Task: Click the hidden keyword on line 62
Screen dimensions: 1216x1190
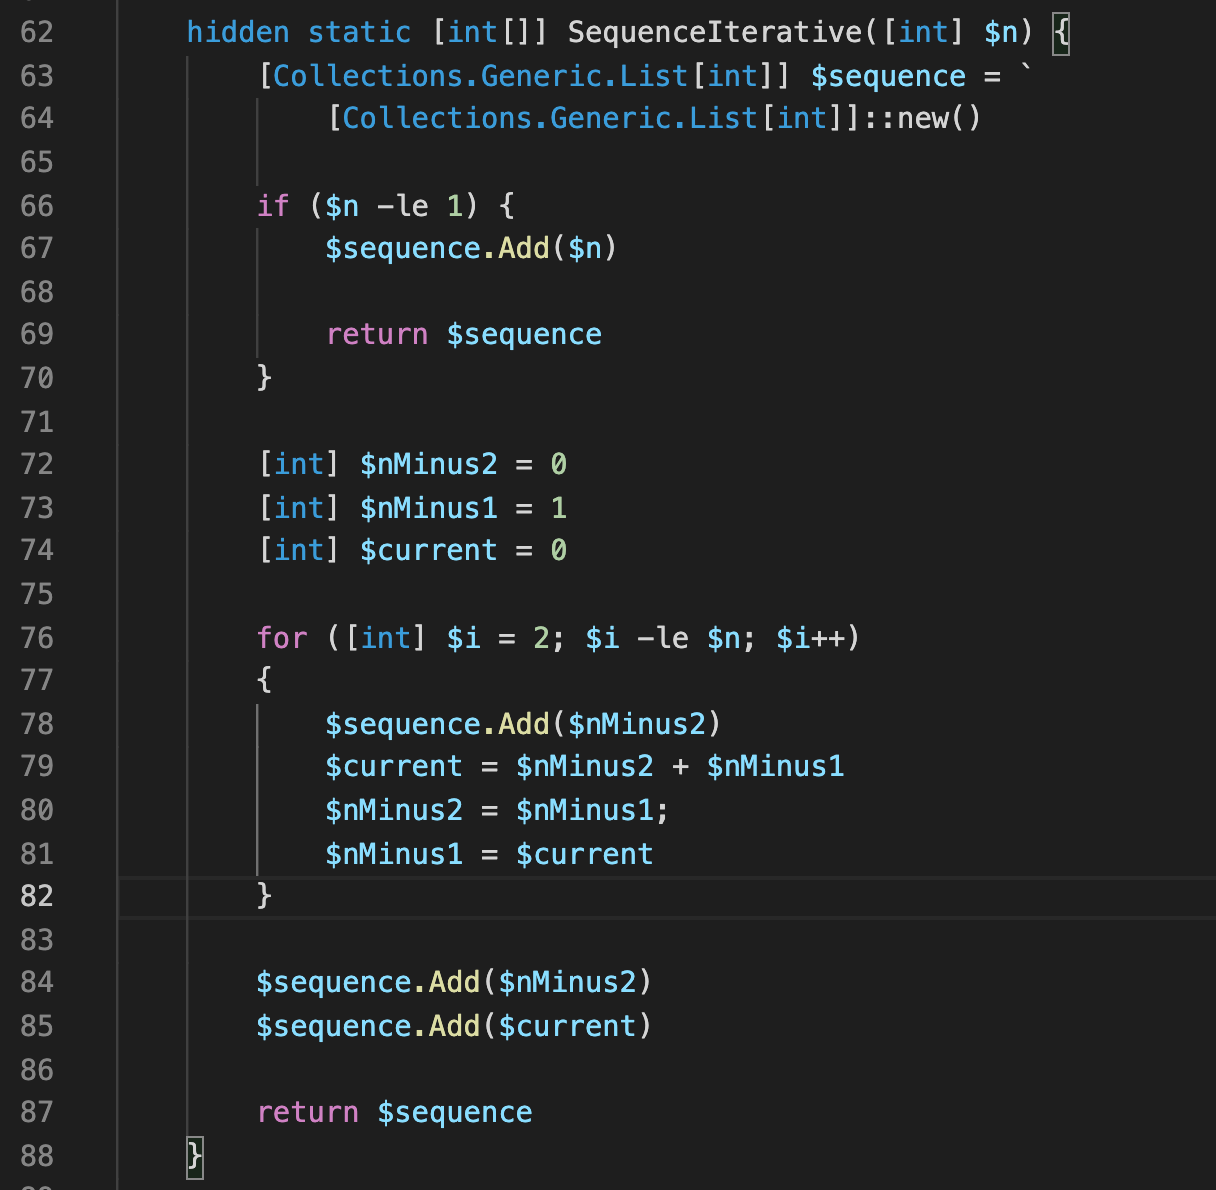Action: click(237, 32)
